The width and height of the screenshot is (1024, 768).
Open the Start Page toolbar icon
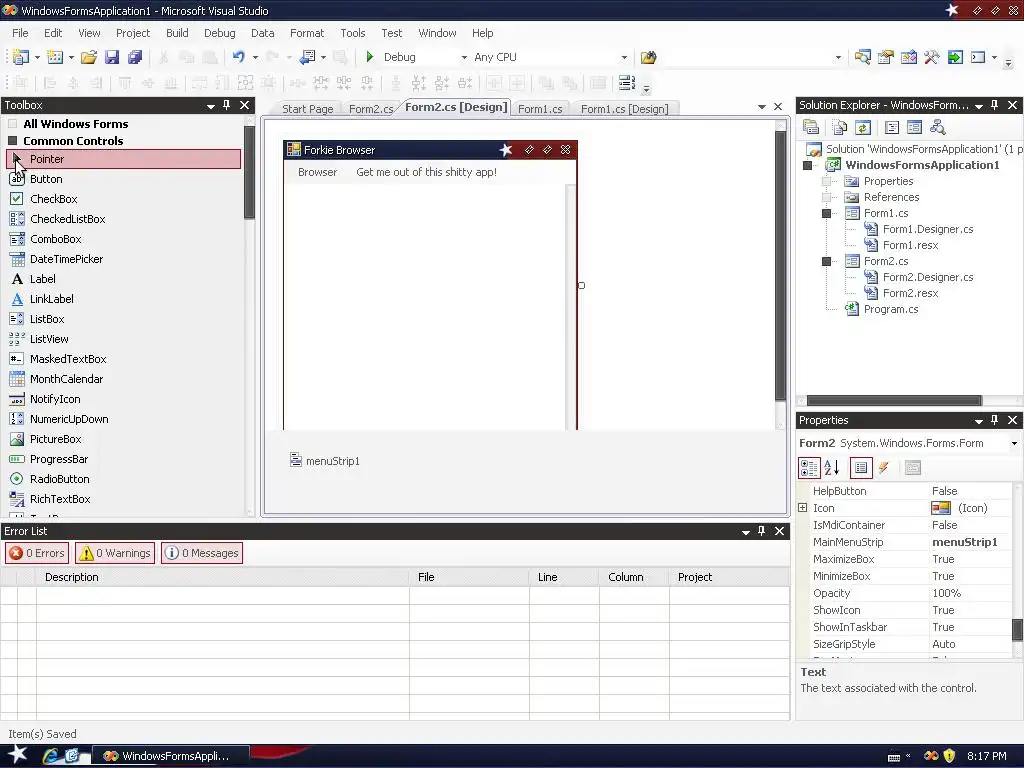click(x=955, y=57)
